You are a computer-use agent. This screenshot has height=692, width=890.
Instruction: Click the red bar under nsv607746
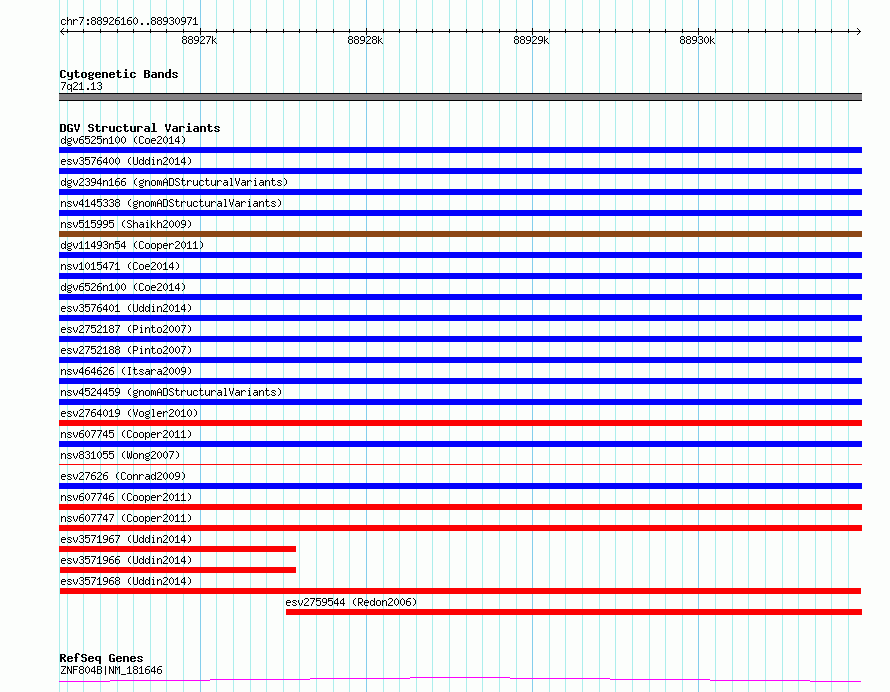[x=460, y=507]
